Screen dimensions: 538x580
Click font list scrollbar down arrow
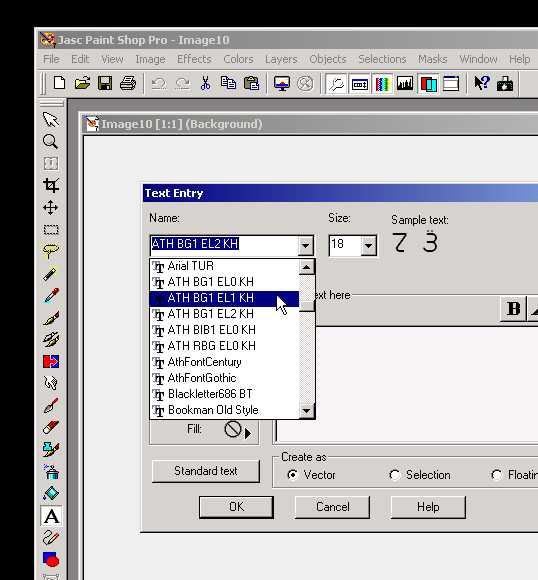(306, 411)
